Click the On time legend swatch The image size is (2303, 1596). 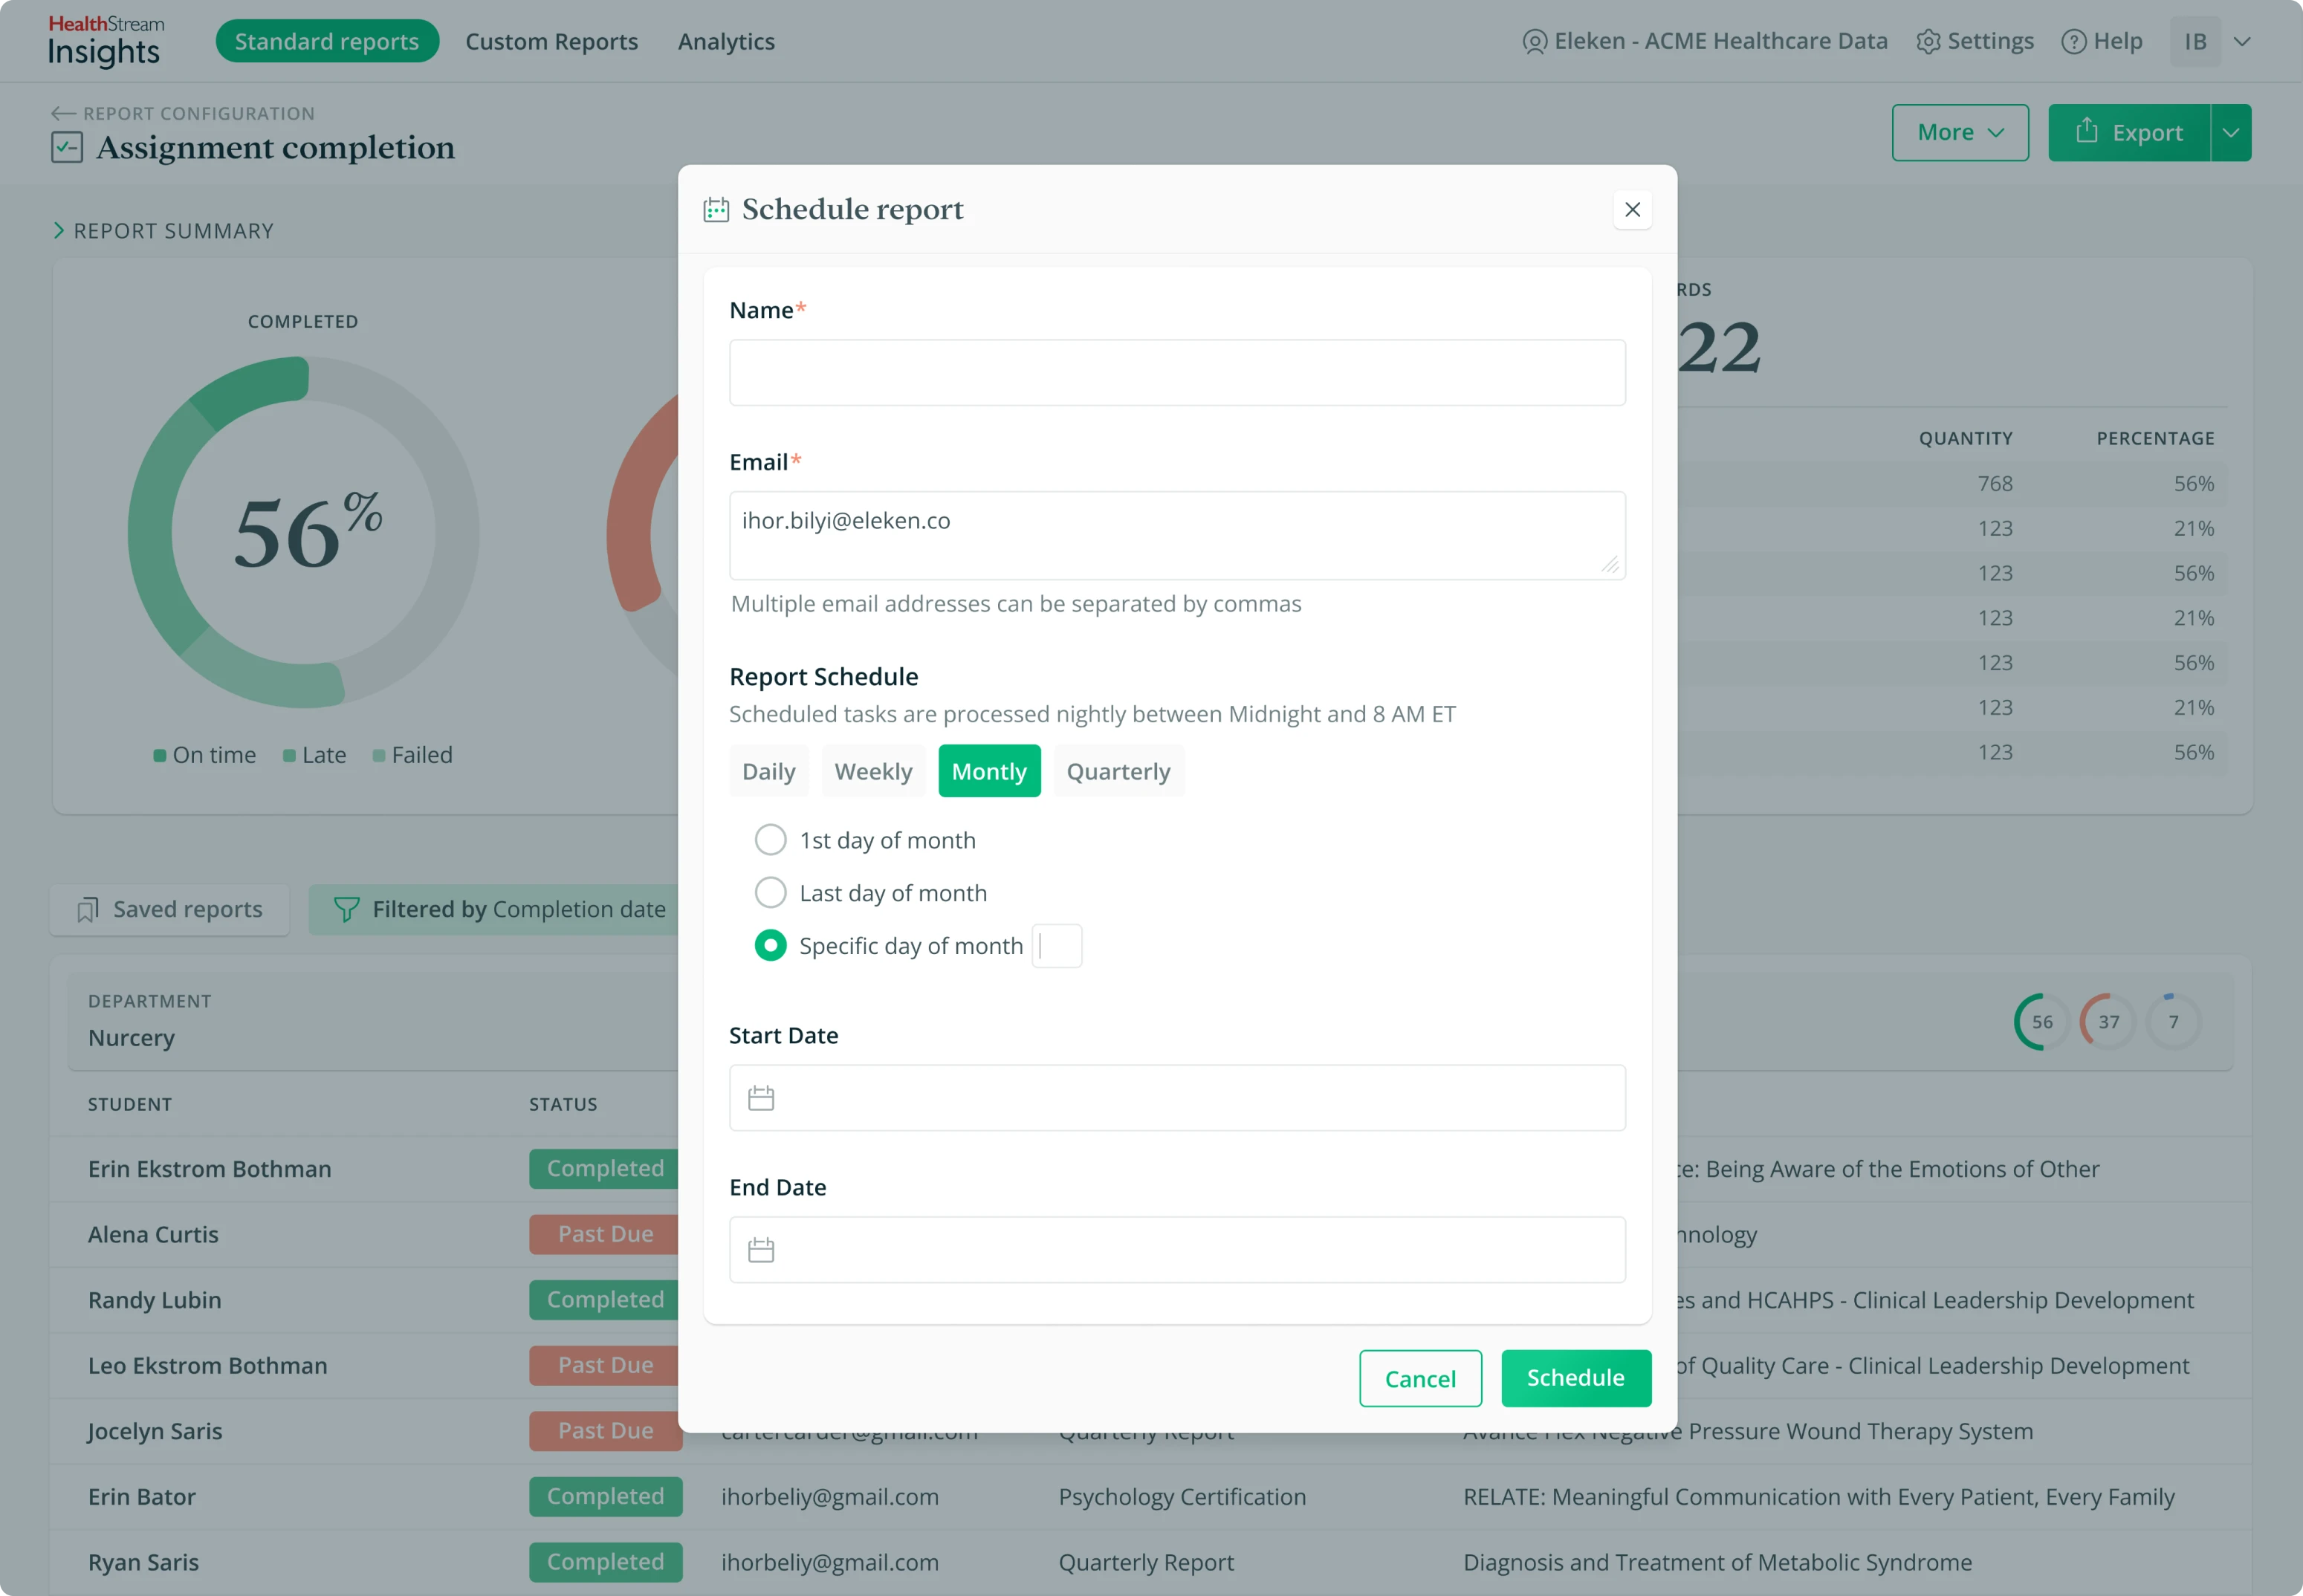coord(160,755)
